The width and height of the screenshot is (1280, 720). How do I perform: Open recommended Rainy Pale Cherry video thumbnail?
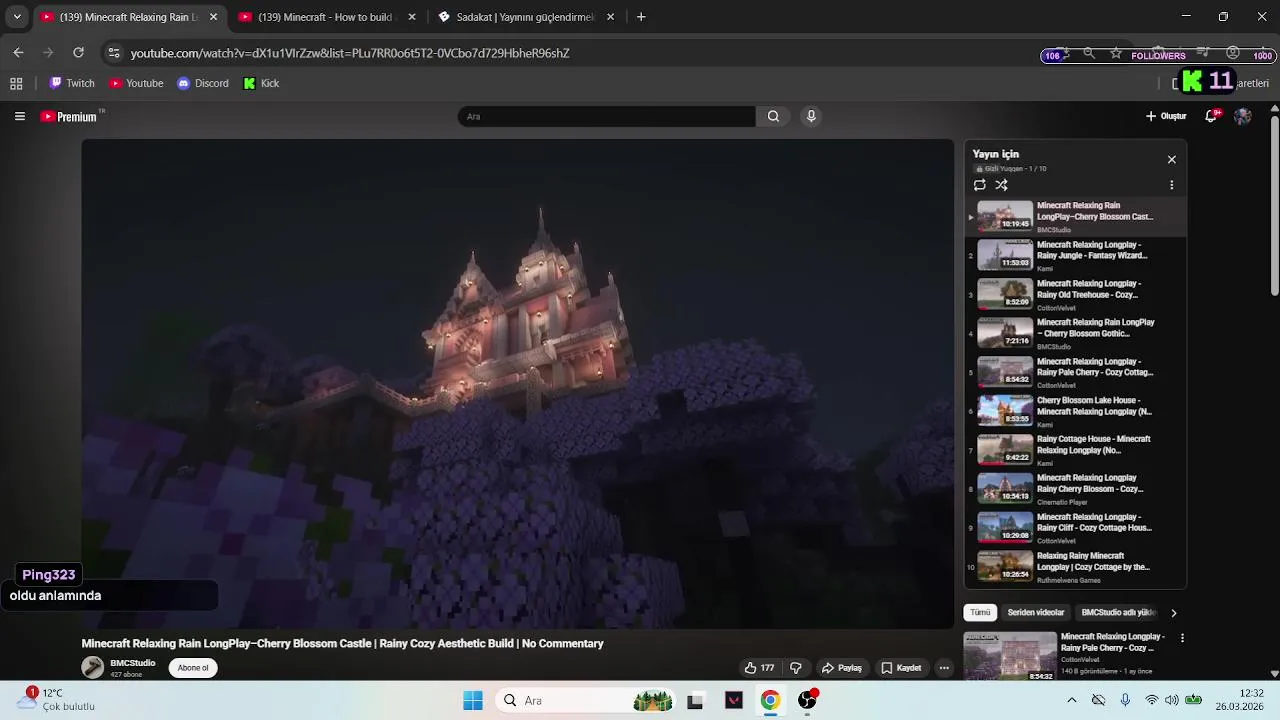[x=1010, y=656]
